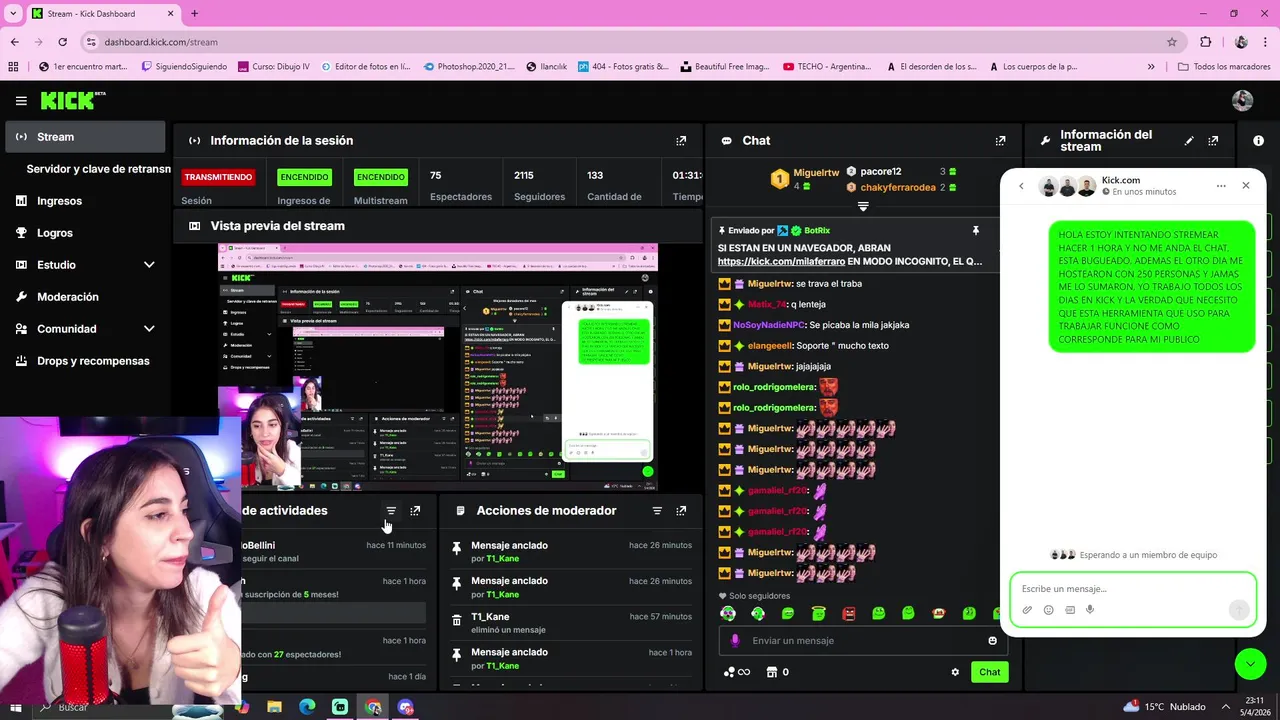Click the channel points icon
Viewport: 1280px width, 720px height.
click(729, 672)
